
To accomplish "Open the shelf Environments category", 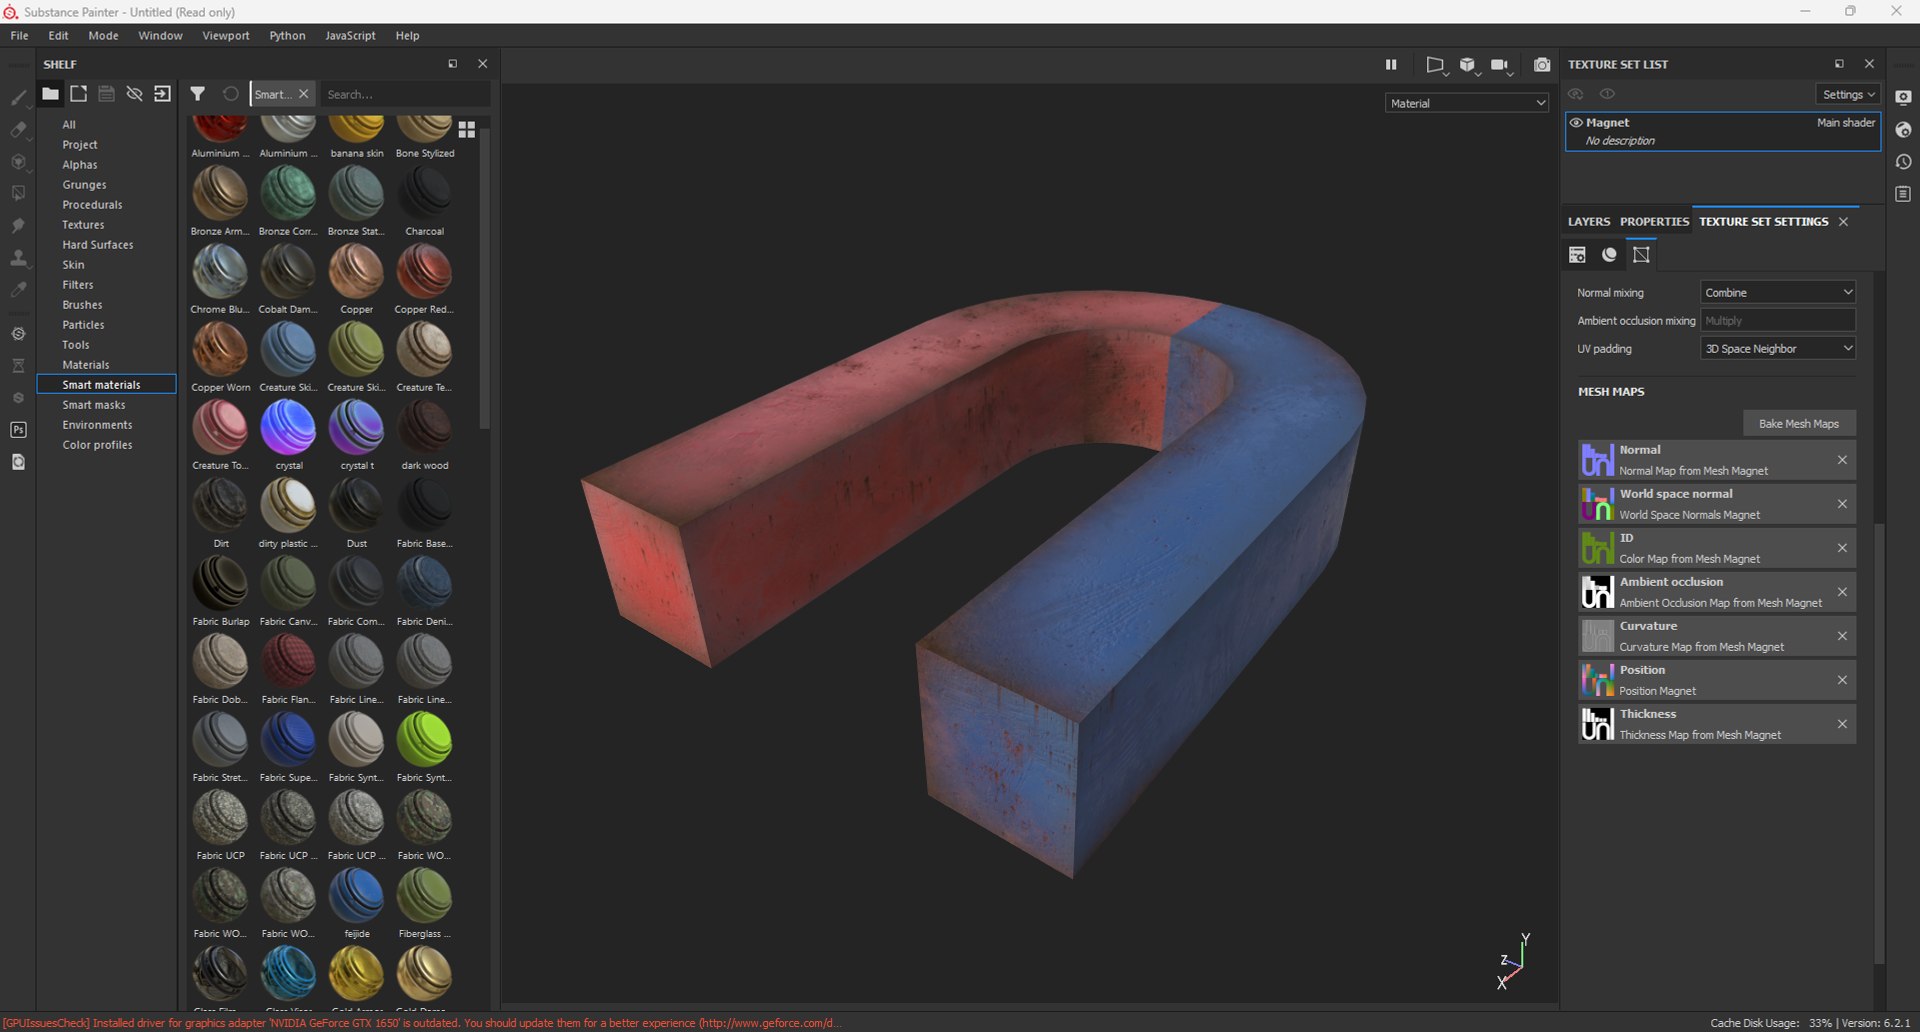I will (97, 425).
